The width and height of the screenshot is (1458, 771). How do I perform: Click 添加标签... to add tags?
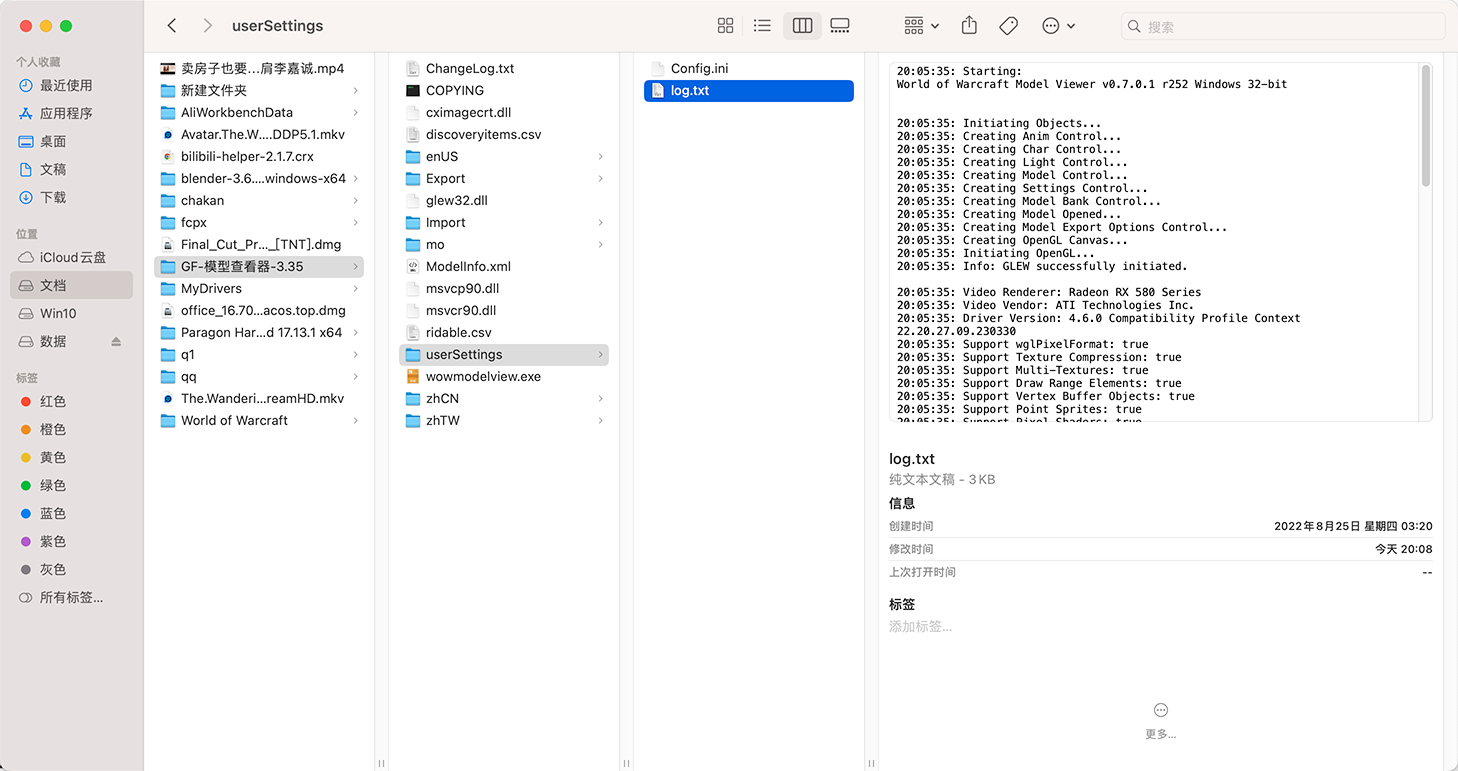coord(920,627)
